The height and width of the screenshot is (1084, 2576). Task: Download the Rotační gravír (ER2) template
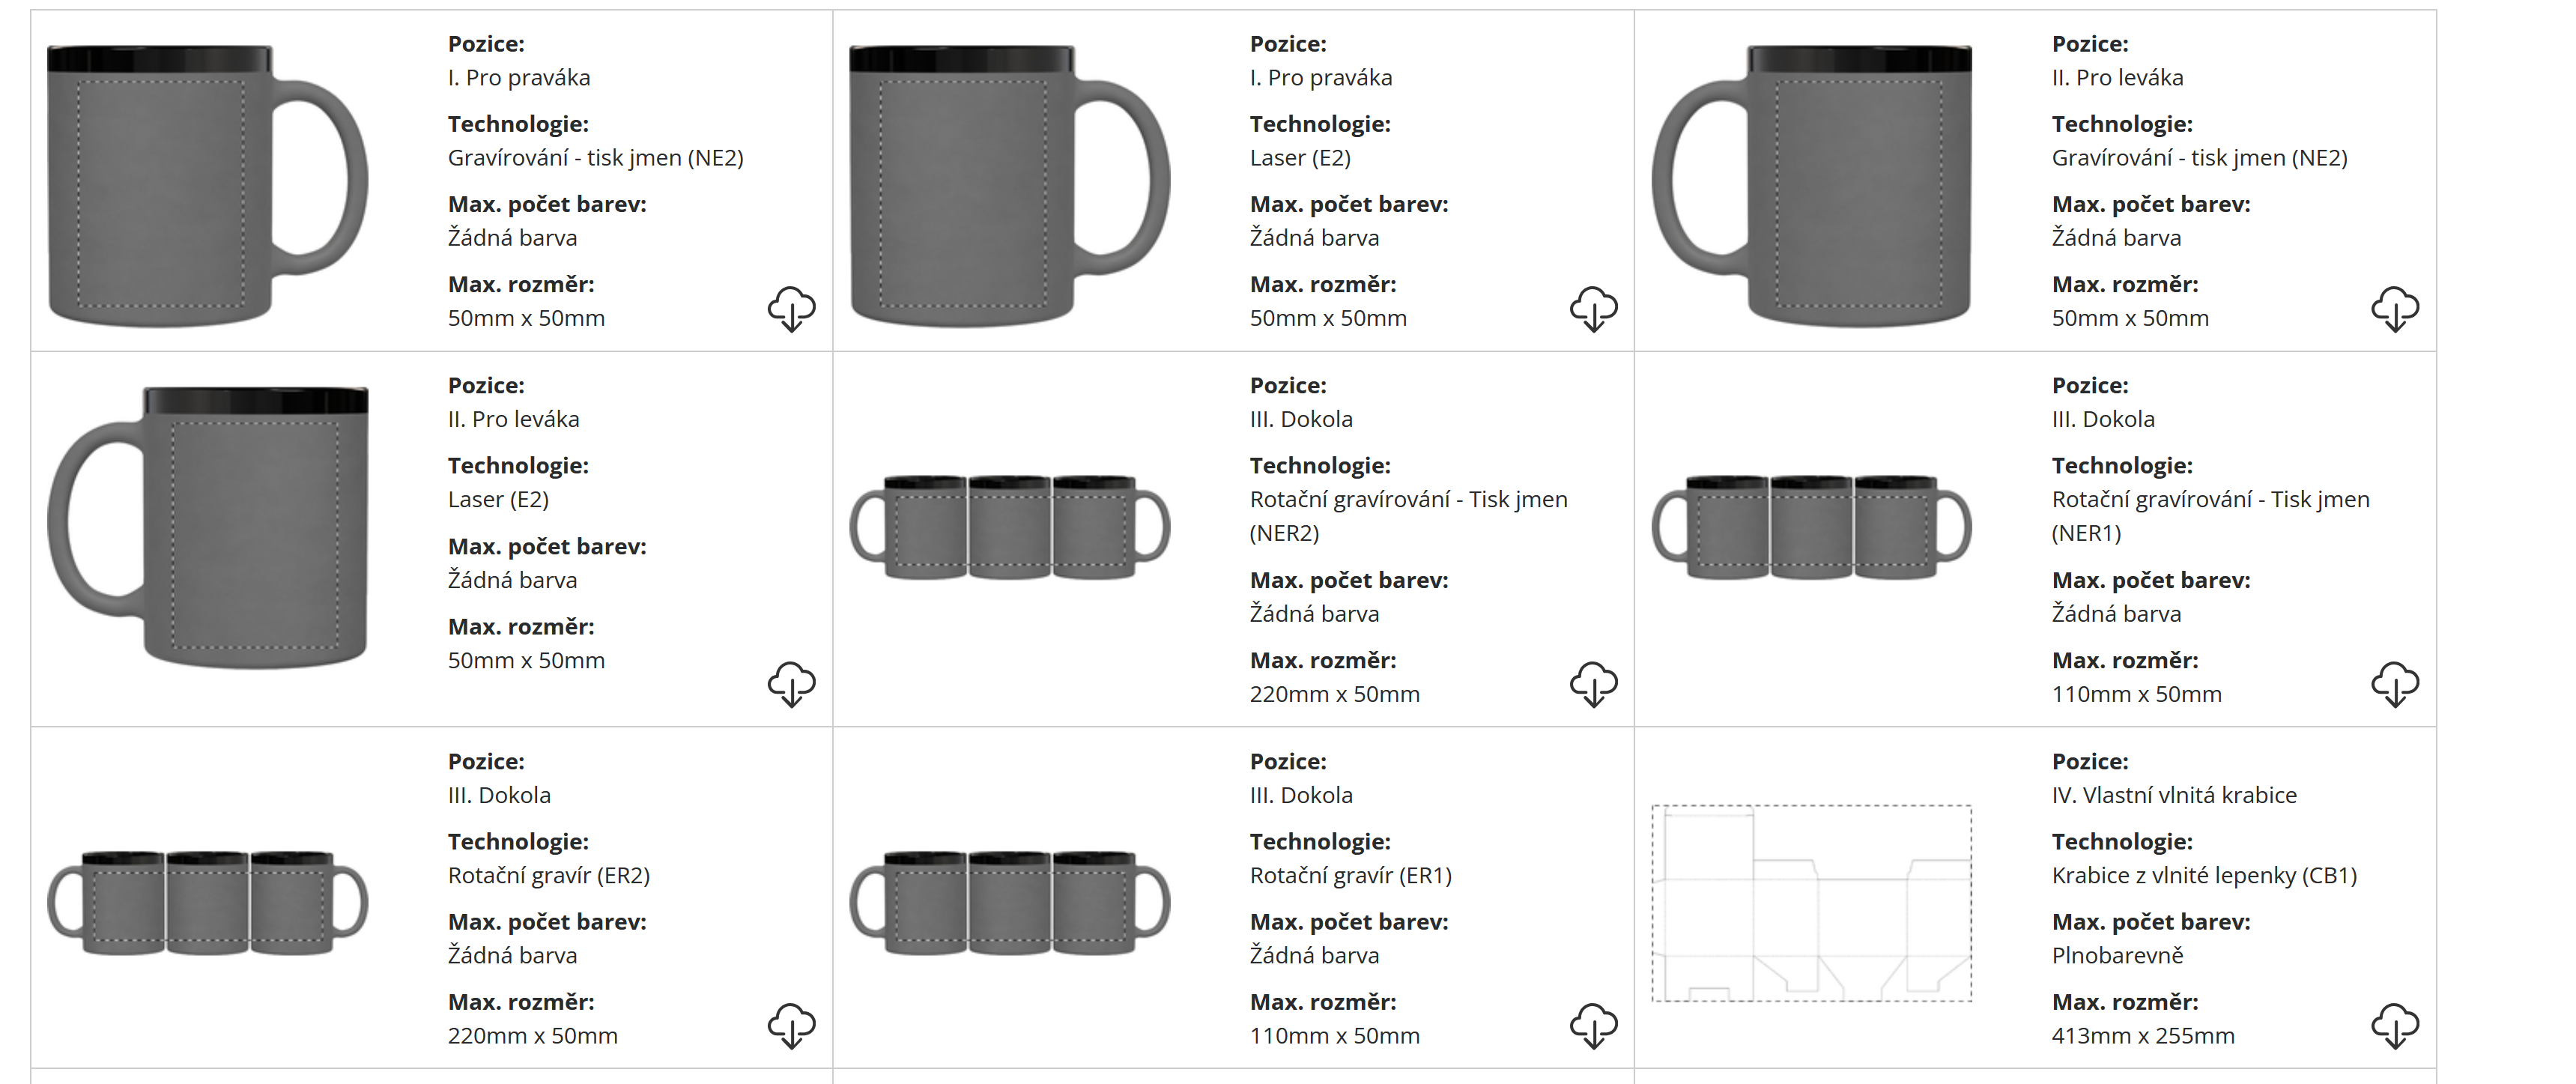(x=791, y=1026)
